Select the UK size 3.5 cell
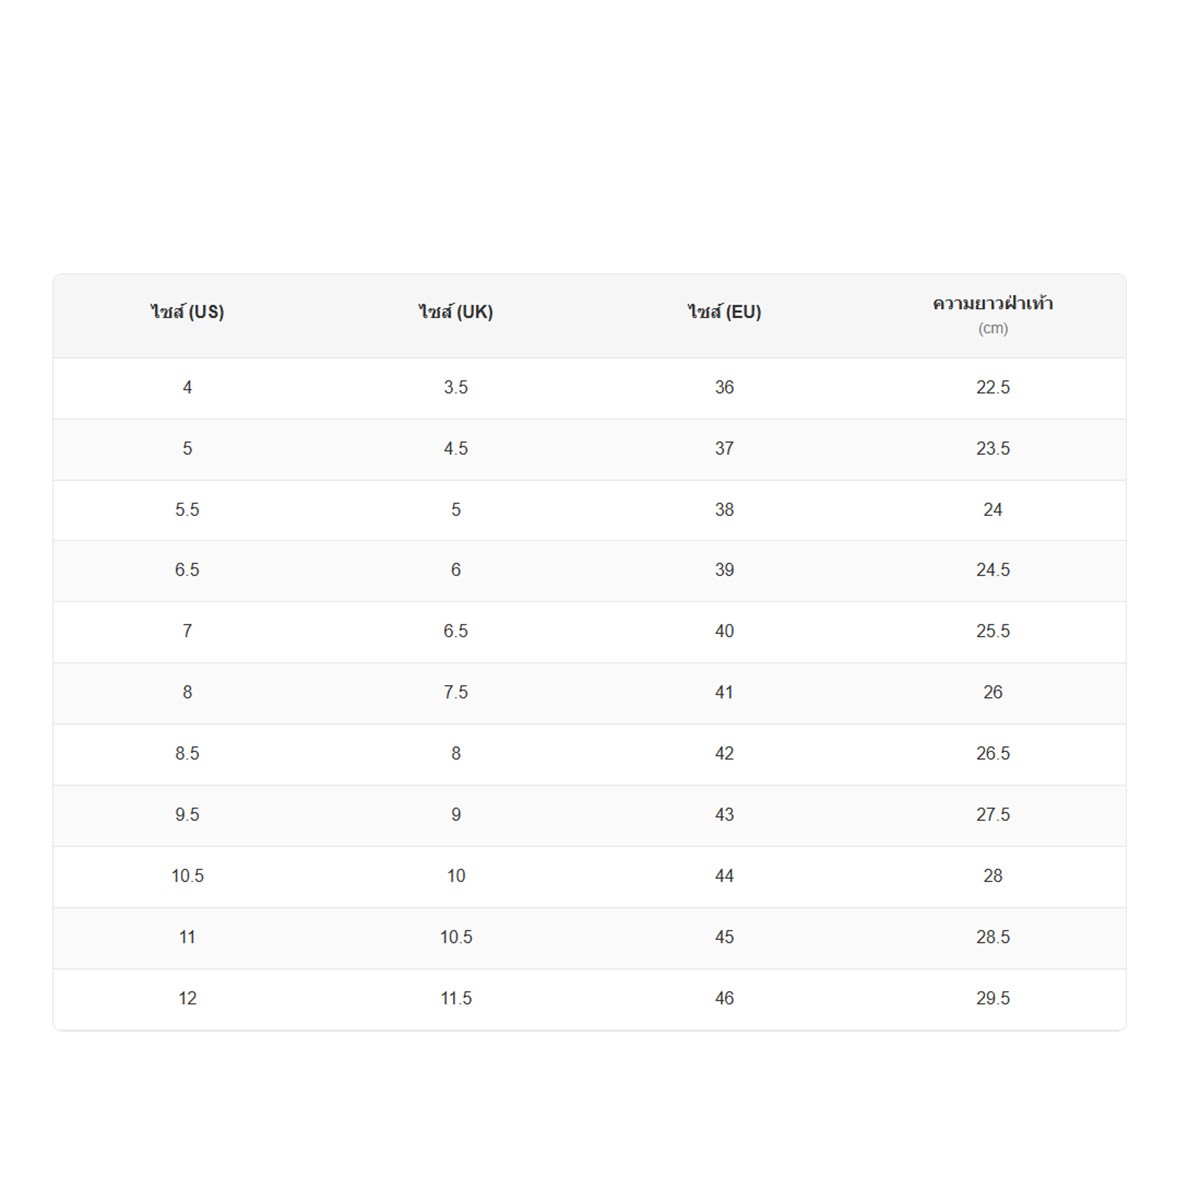This screenshot has width=1200, height=1200. point(456,388)
